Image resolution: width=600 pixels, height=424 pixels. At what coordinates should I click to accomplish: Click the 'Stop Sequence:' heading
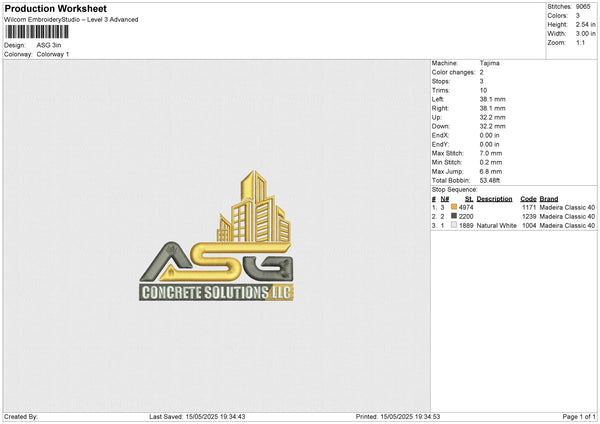(x=455, y=189)
